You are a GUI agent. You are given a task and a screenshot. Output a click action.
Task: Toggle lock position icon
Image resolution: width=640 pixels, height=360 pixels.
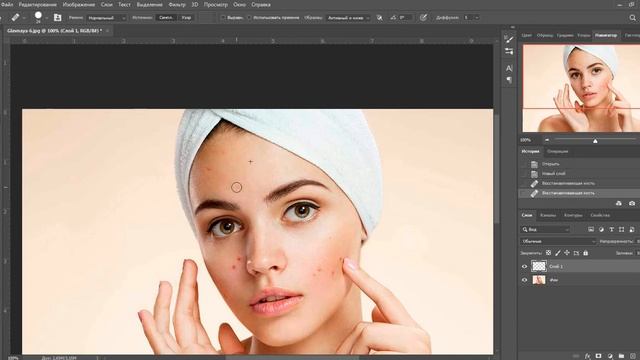pos(567,253)
